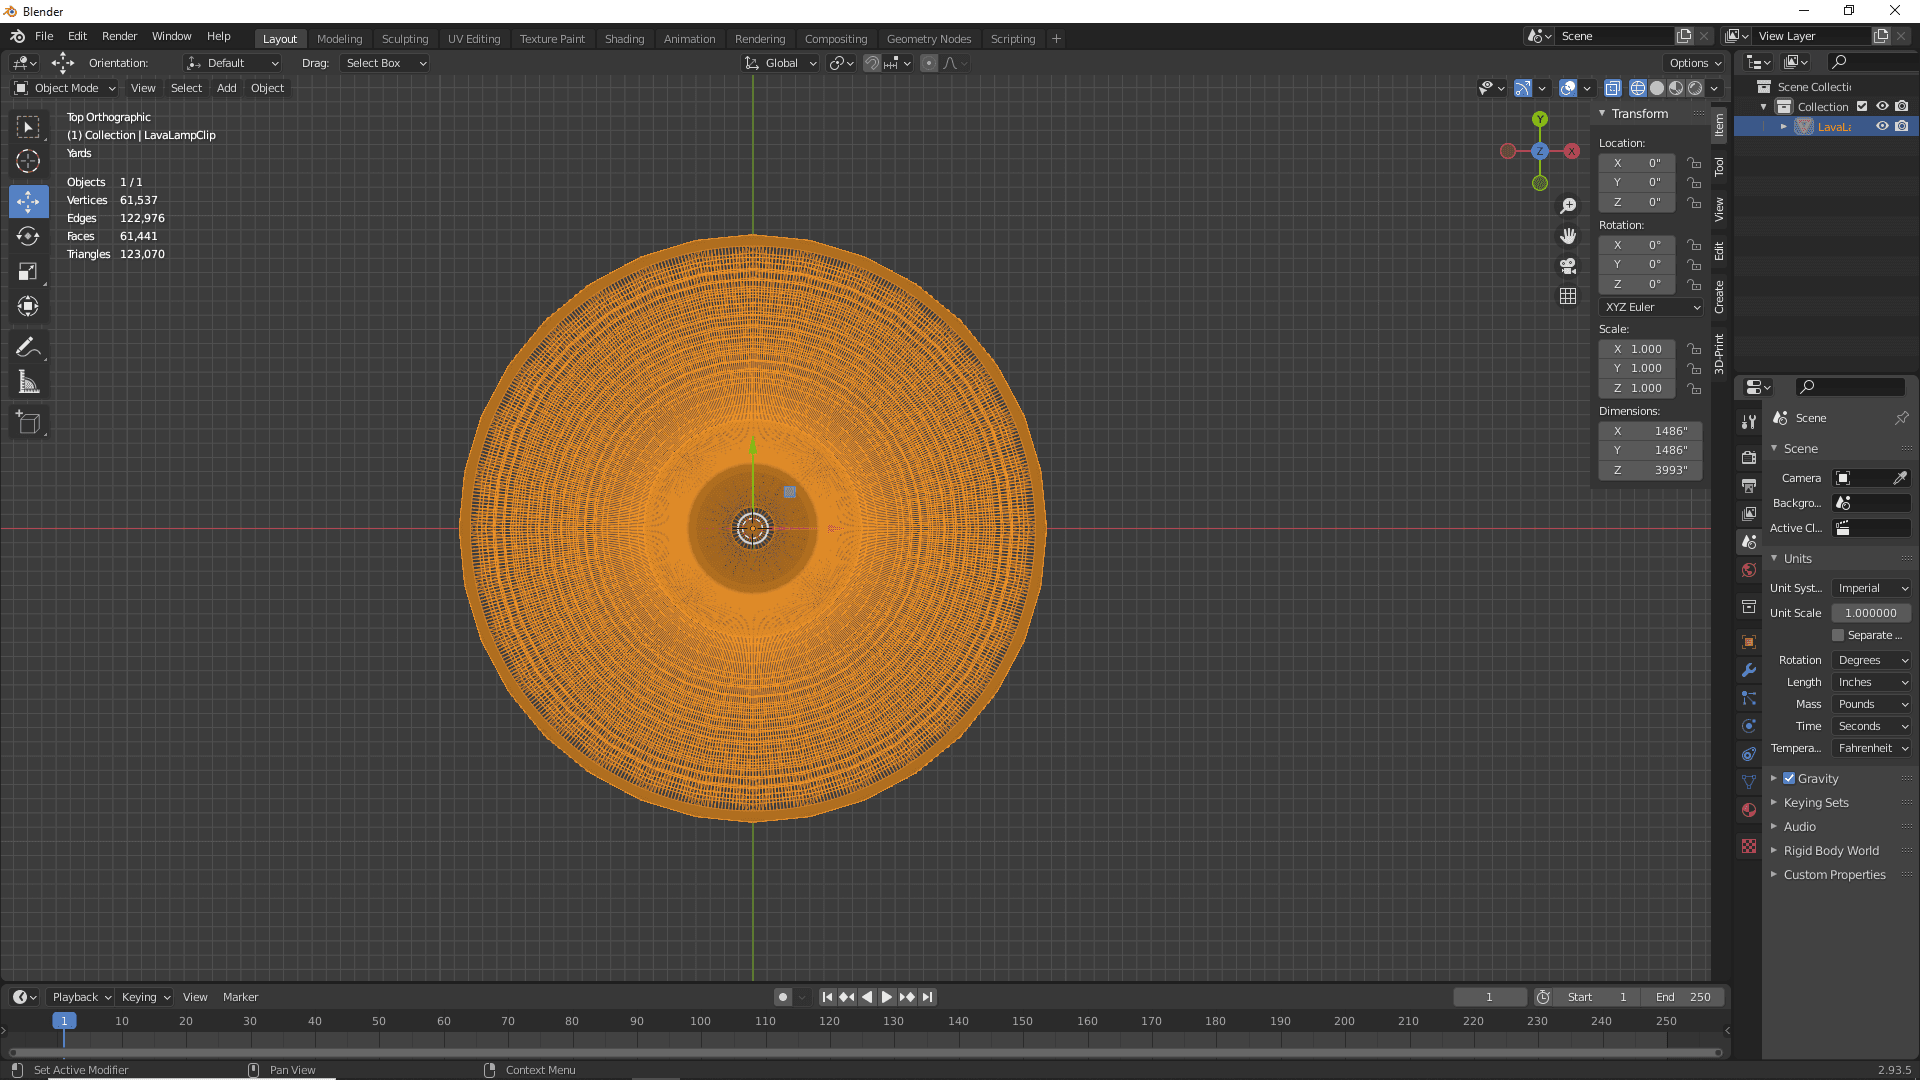
Task: Select the Add Cube tool
Action: (x=28, y=423)
